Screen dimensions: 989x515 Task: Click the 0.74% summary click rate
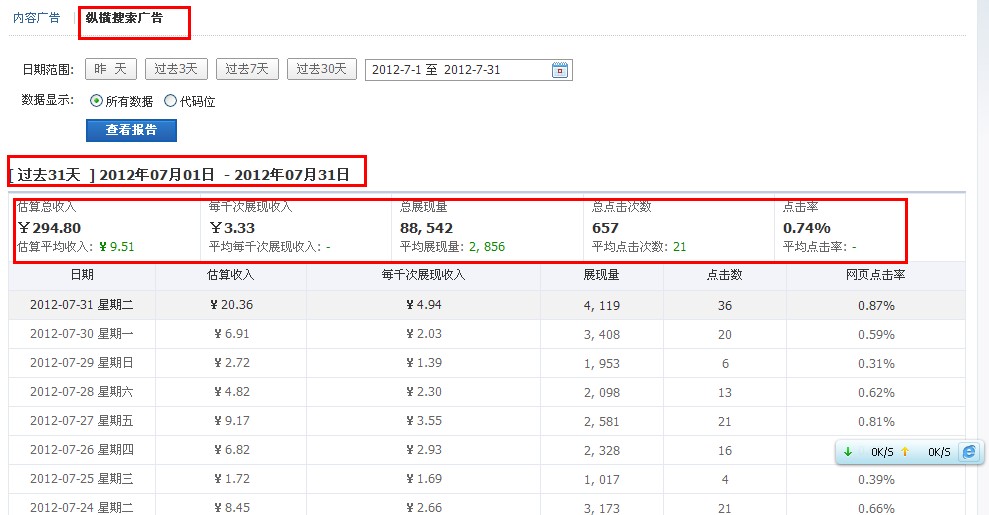pos(807,228)
